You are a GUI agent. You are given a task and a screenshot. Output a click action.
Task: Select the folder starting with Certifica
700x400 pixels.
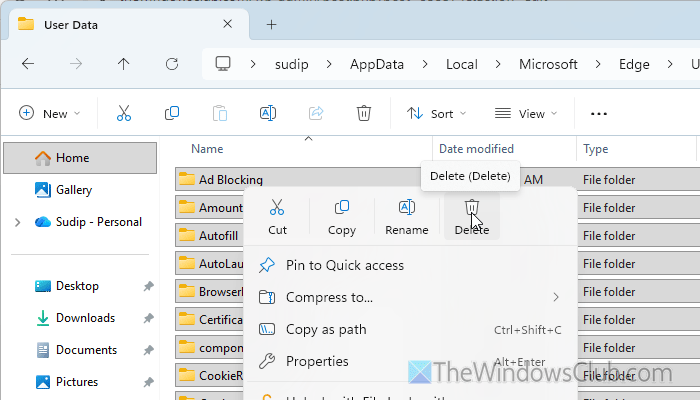[209, 320]
